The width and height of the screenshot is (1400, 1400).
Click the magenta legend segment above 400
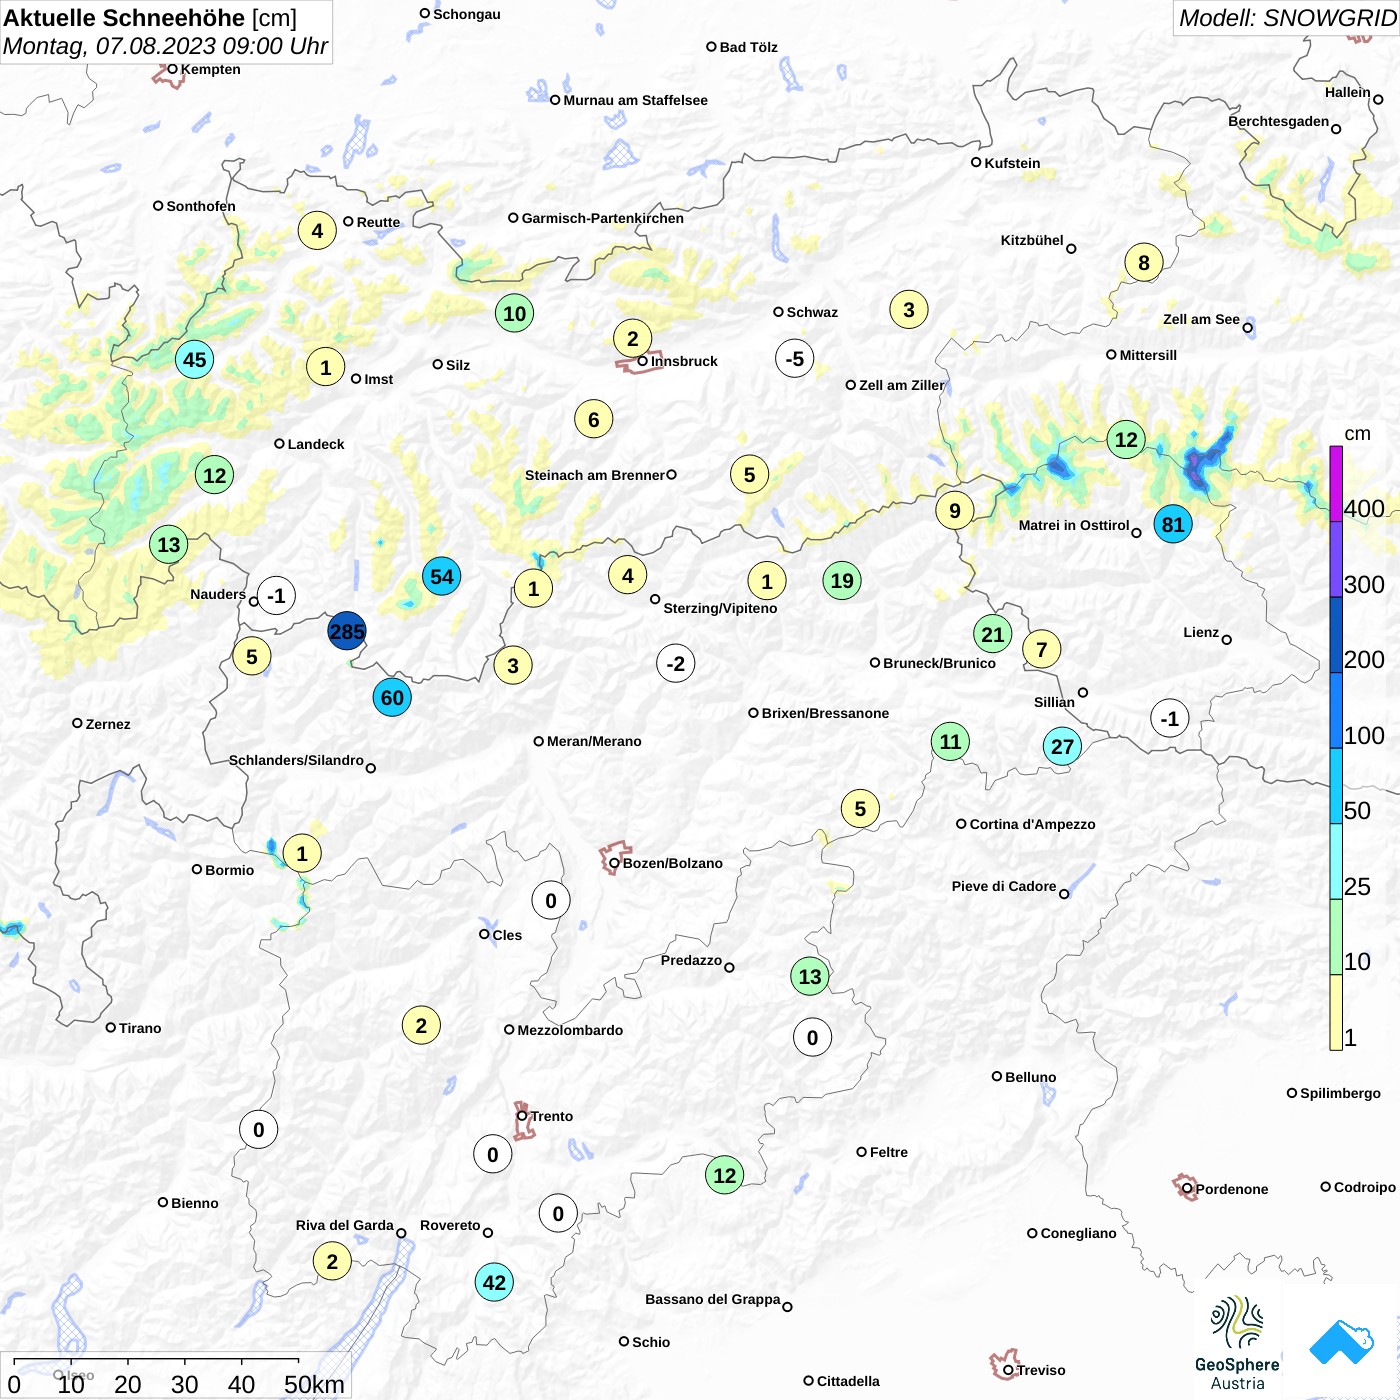click(x=1336, y=484)
